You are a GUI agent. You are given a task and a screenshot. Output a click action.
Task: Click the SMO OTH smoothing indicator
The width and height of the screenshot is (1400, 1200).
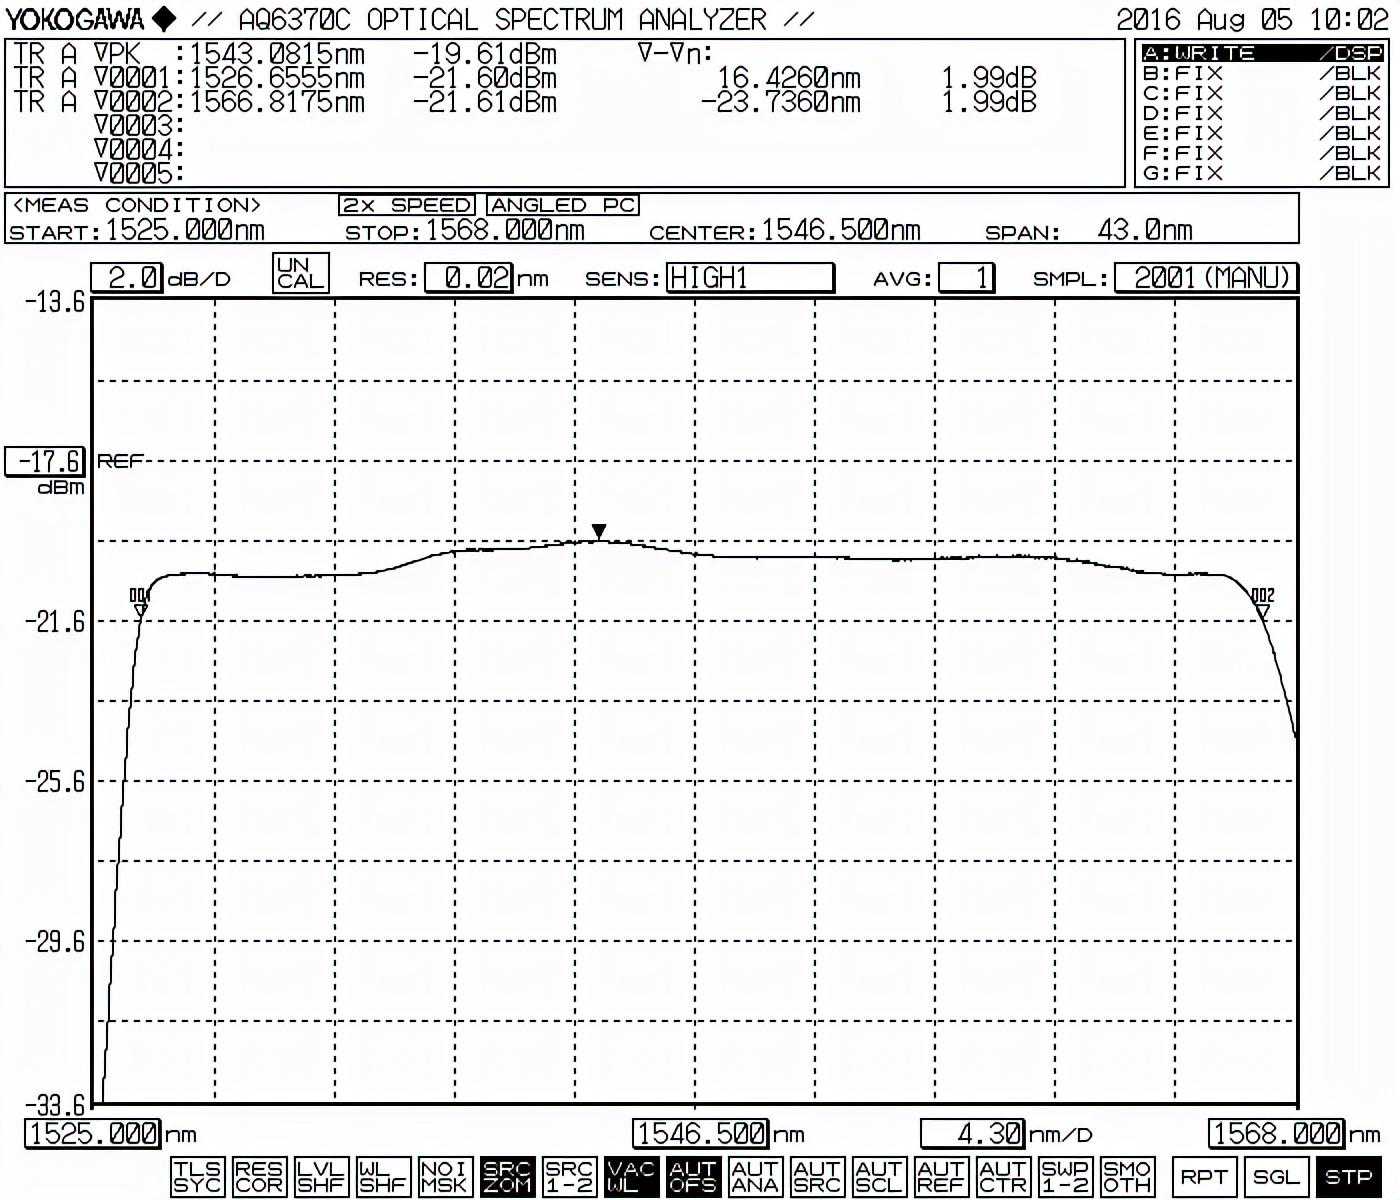[1127, 1177]
